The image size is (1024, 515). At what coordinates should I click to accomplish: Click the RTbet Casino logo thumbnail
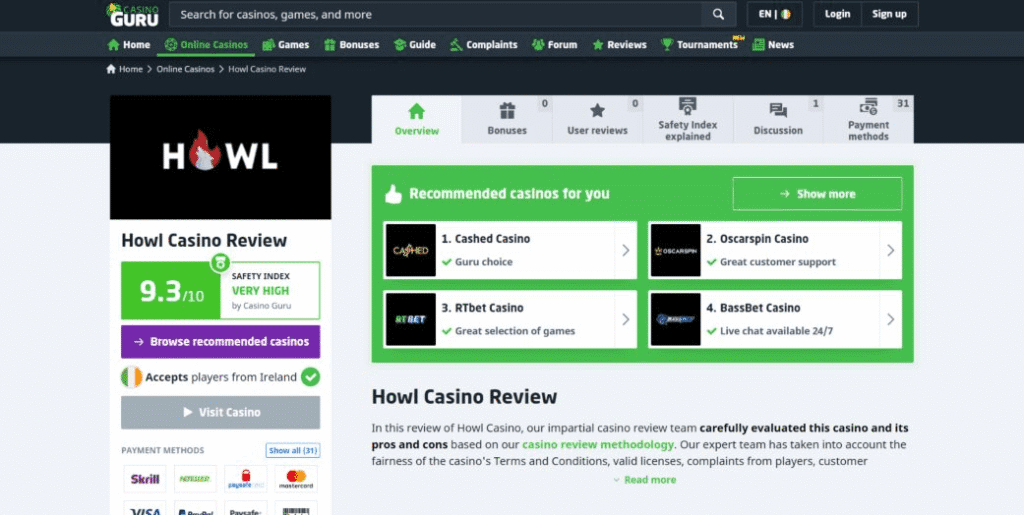pos(411,320)
